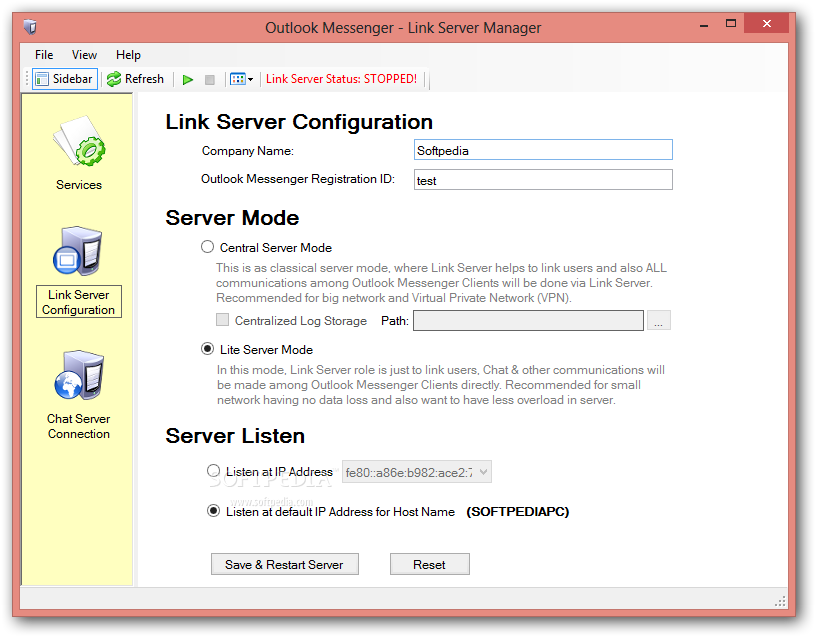
Task: Open the view options dropdown icon
Action: tap(241, 79)
